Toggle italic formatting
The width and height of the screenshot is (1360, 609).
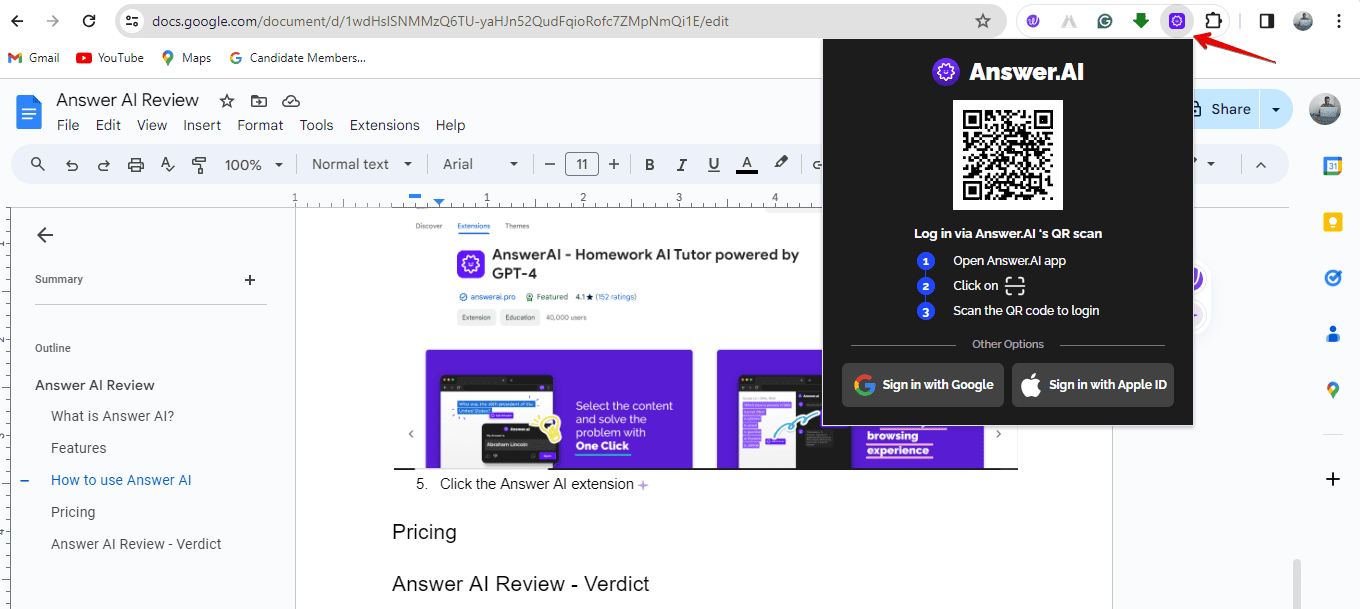click(x=682, y=164)
